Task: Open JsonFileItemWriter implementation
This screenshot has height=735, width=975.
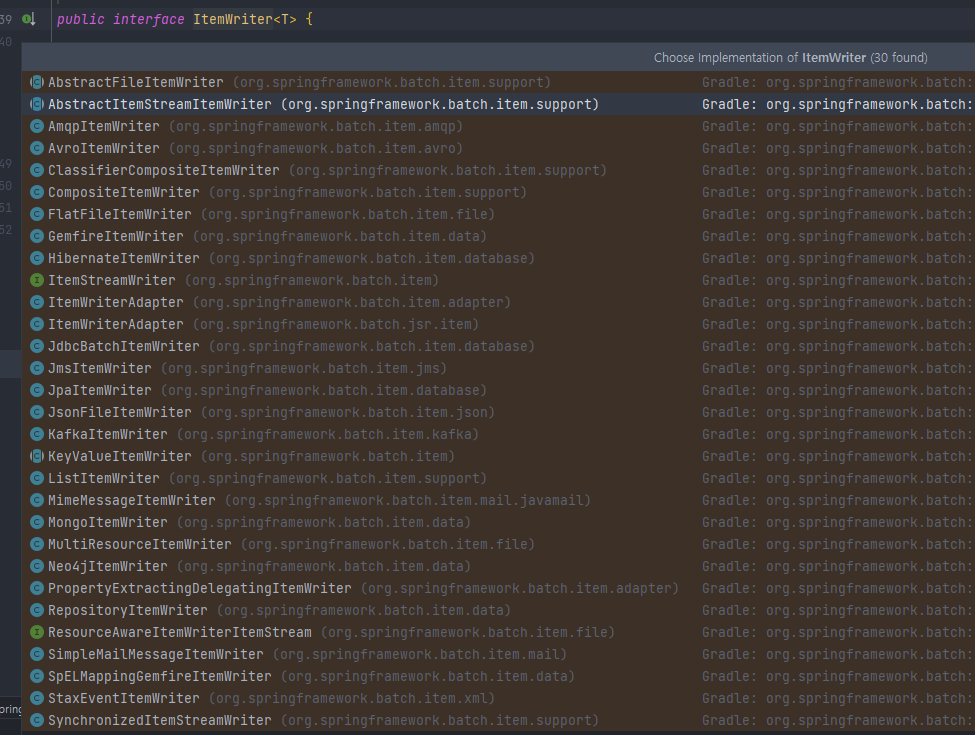Action: [498, 412]
